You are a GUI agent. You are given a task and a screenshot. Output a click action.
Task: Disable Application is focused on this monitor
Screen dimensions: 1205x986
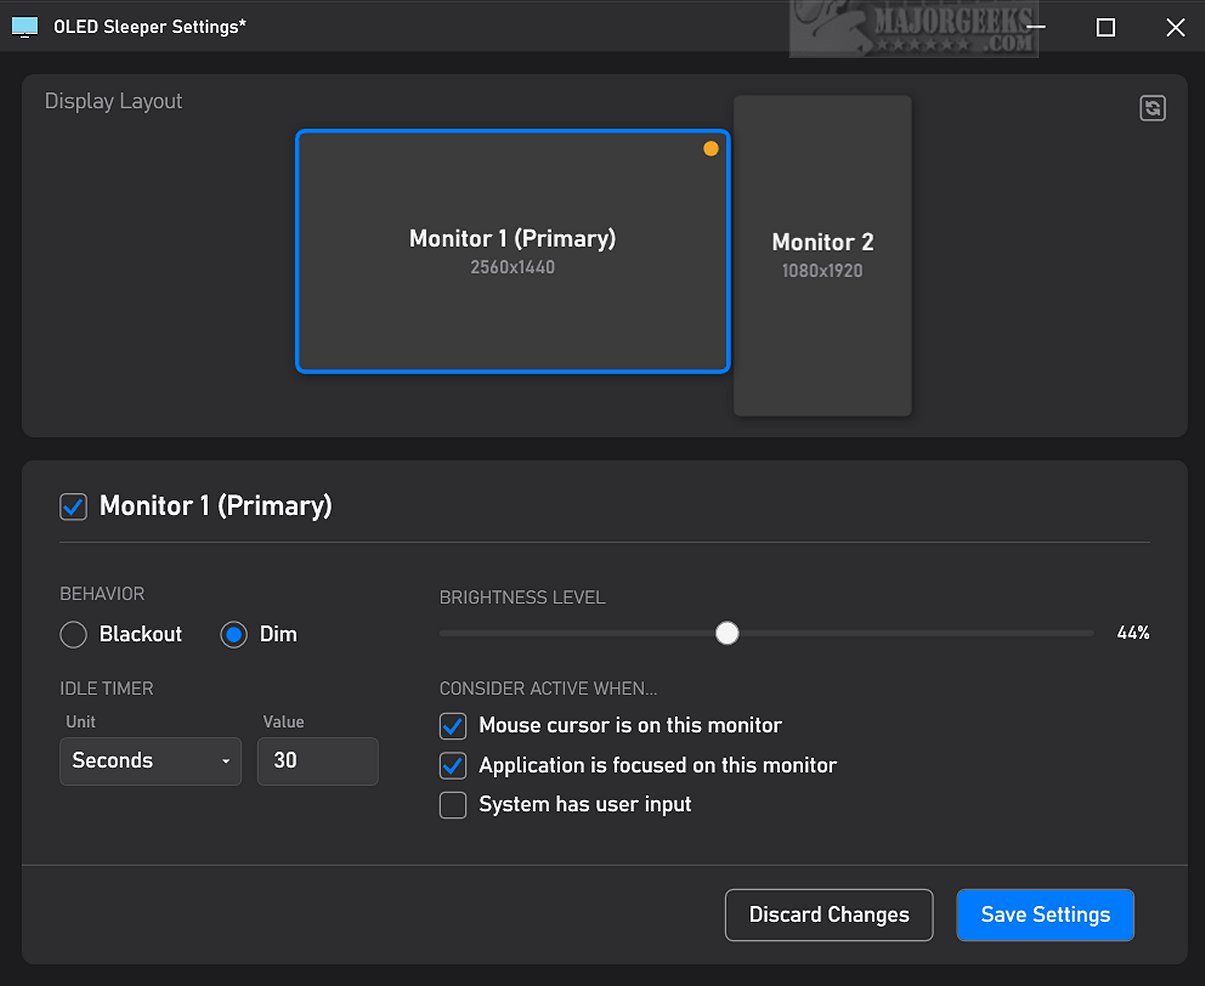(453, 766)
